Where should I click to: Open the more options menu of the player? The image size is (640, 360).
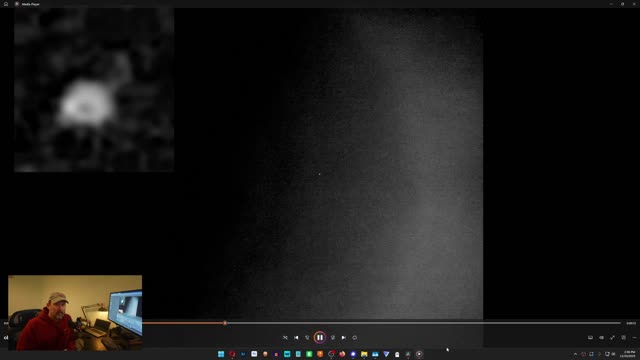[634, 338]
